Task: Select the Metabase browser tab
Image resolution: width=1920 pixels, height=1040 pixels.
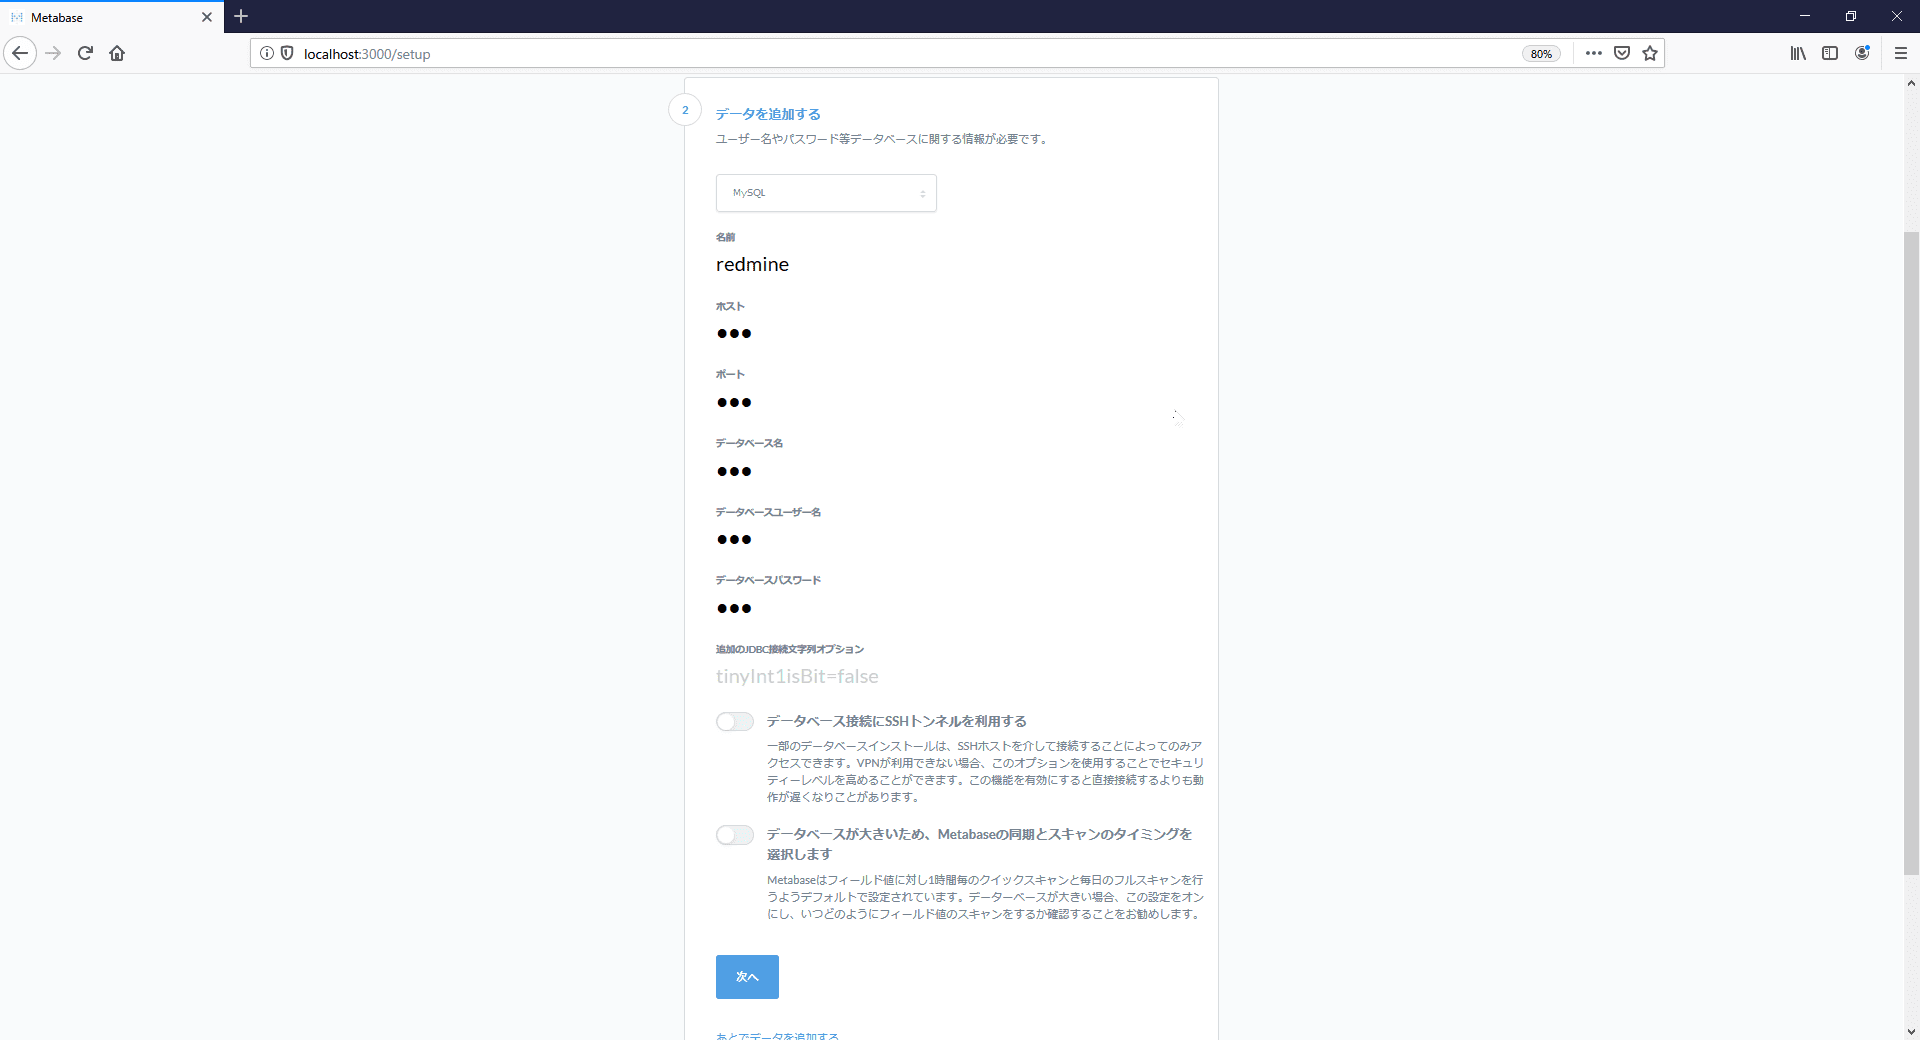Action: (112, 17)
